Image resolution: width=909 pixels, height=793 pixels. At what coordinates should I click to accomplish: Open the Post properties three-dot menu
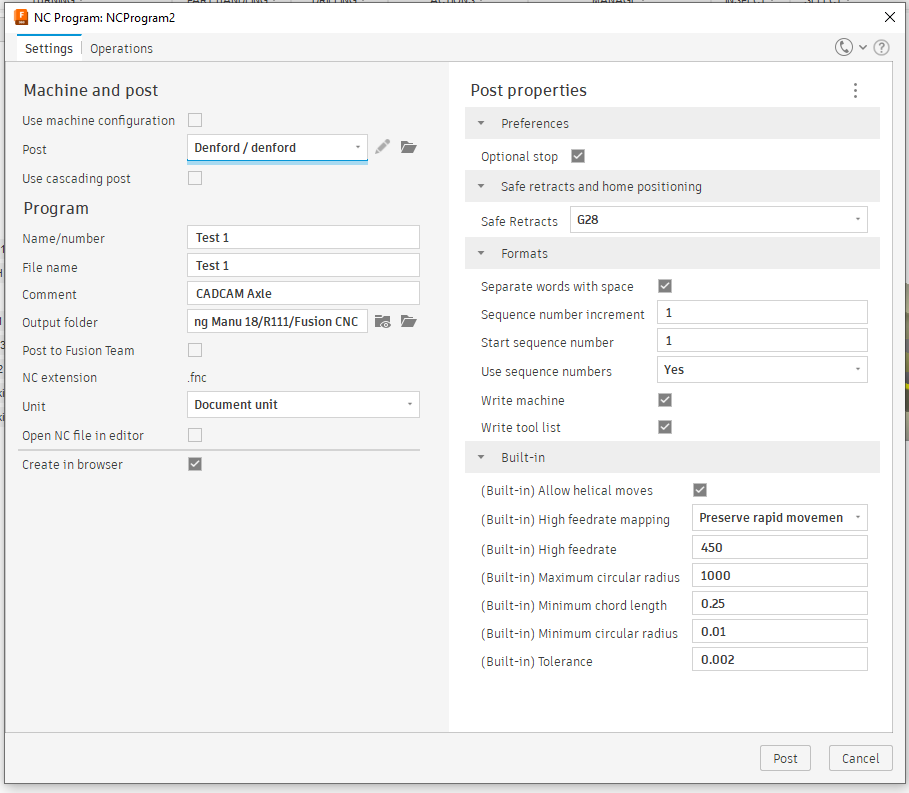855,90
